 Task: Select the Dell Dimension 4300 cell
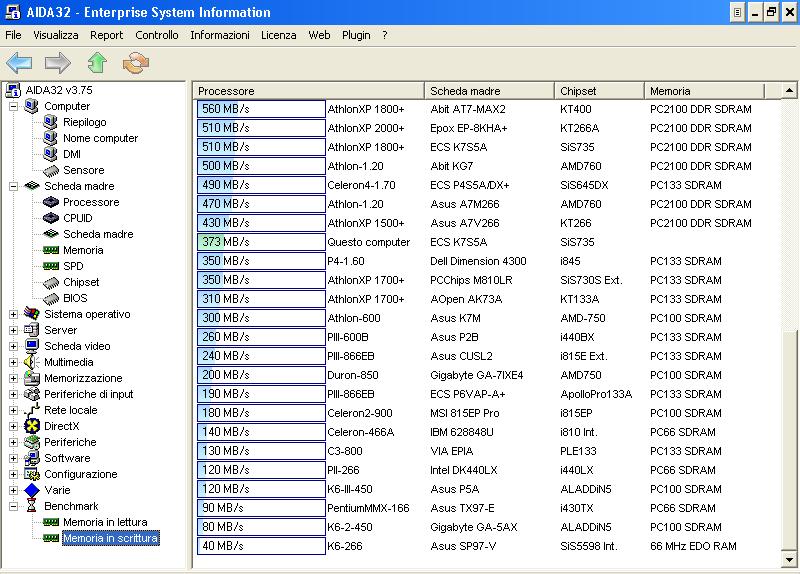478,261
